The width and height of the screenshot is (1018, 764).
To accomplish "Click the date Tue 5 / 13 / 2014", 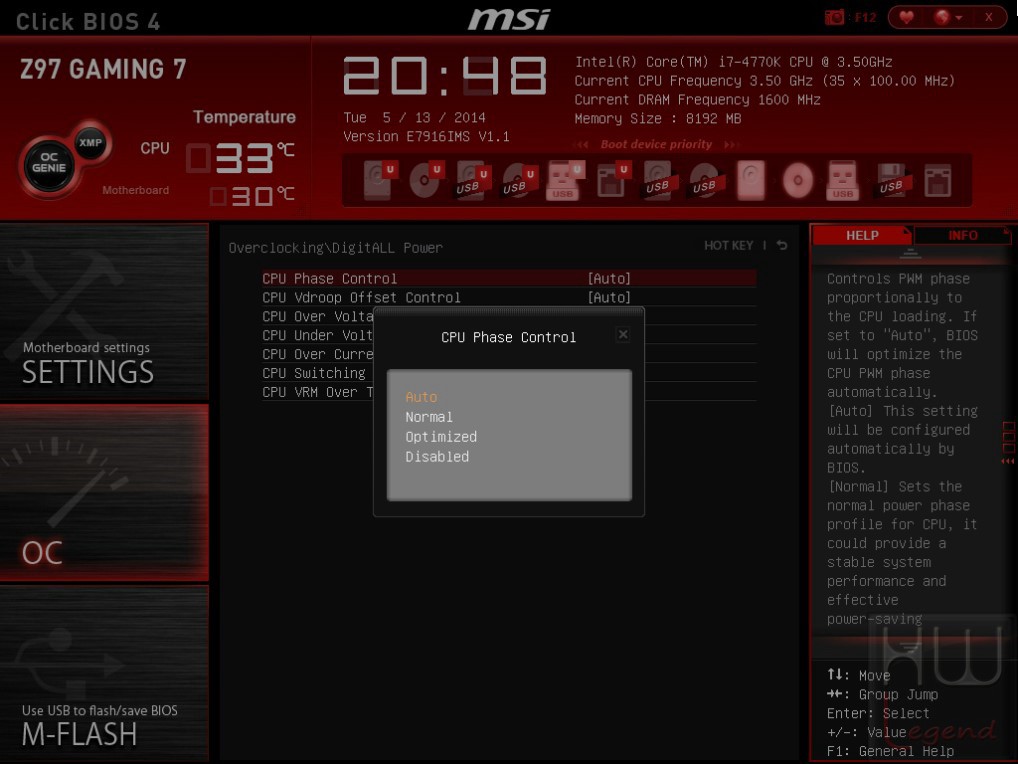I will [414, 117].
